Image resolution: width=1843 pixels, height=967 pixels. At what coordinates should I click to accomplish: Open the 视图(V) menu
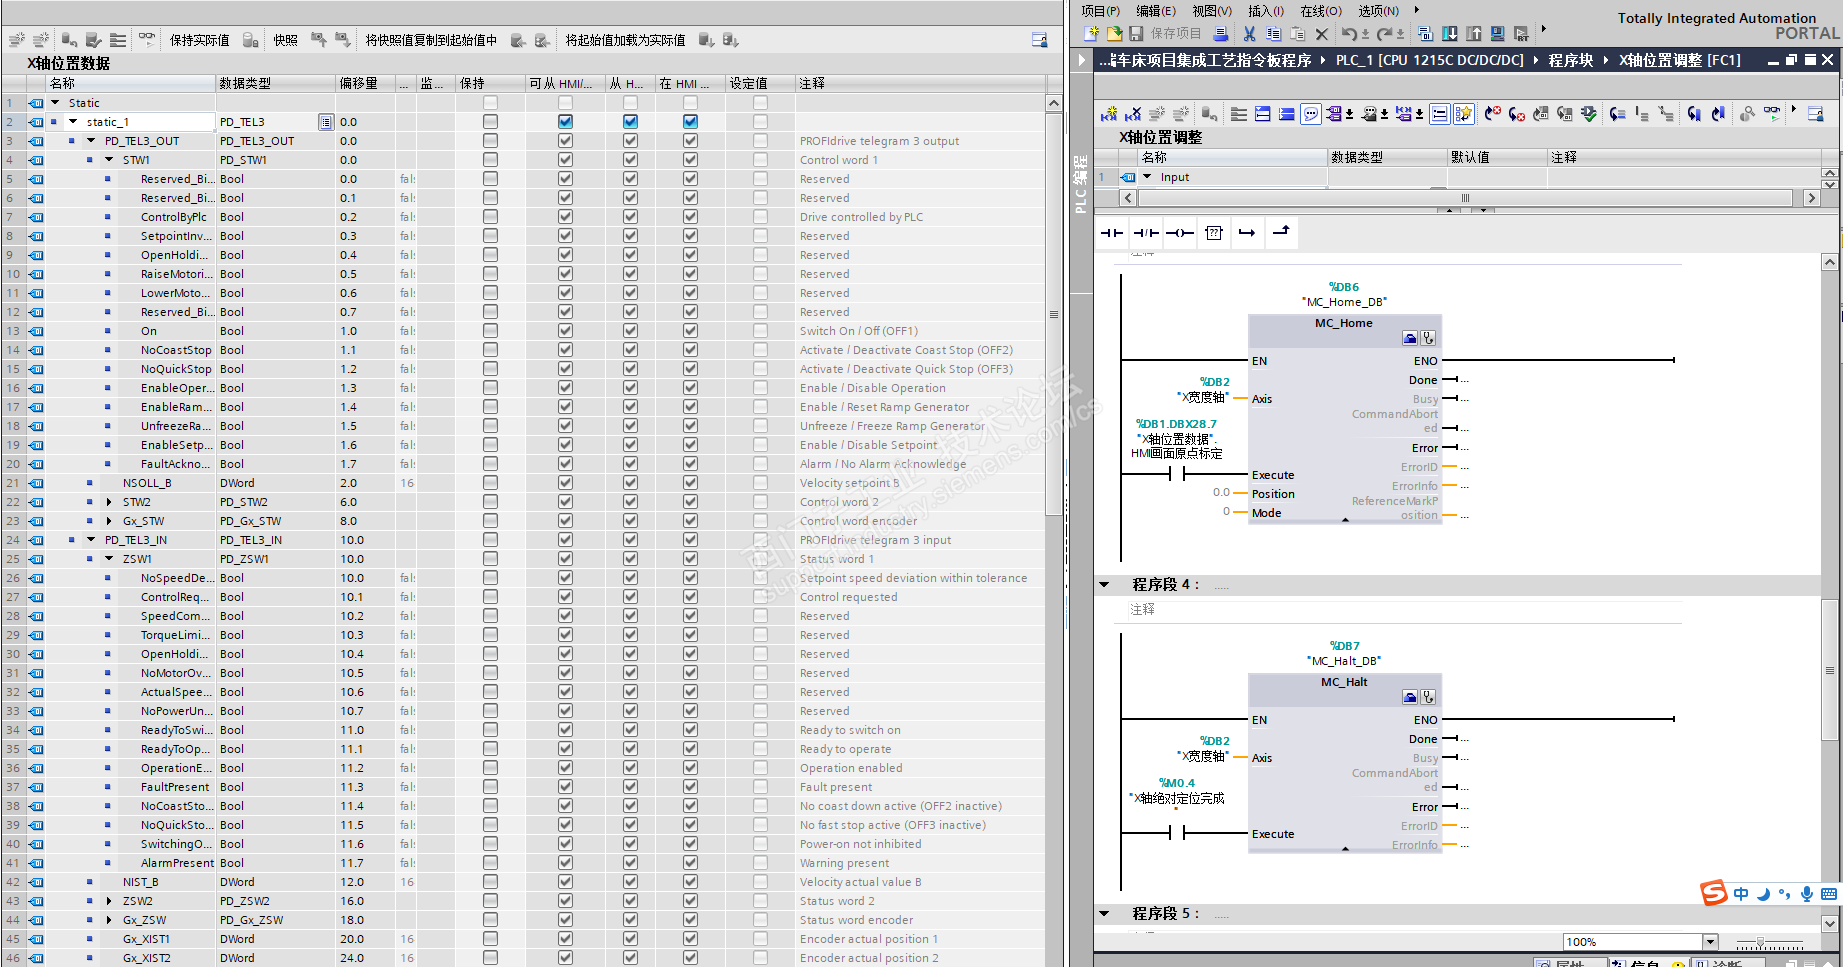click(x=1212, y=11)
